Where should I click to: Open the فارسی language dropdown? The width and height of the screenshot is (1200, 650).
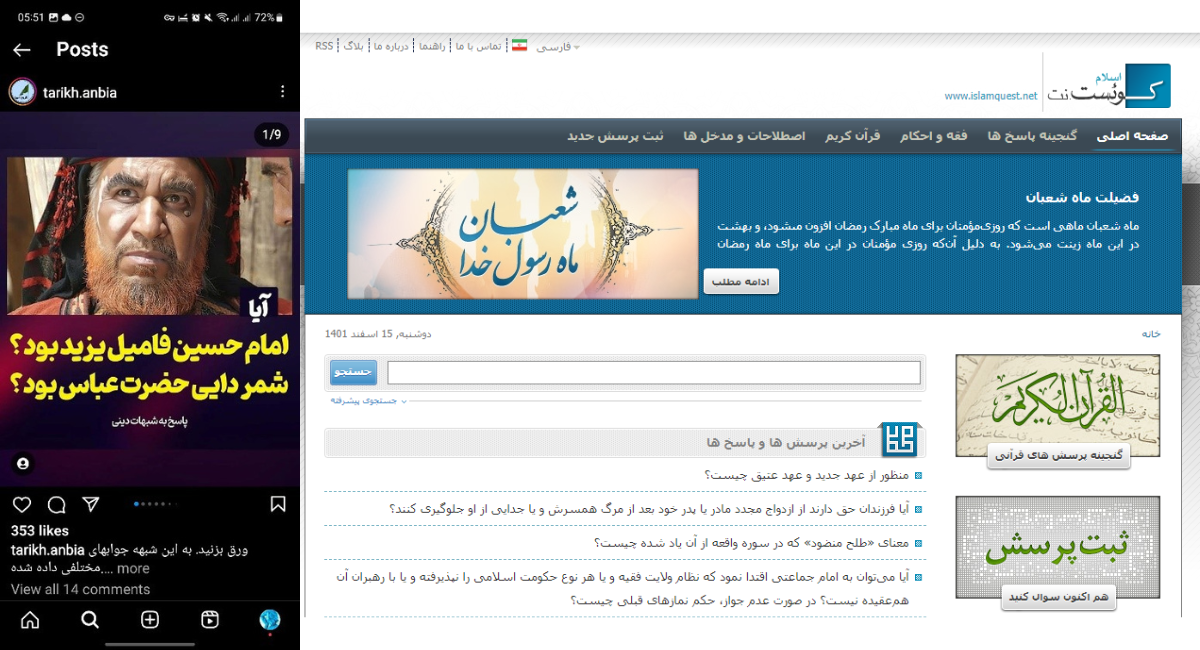click(x=557, y=47)
